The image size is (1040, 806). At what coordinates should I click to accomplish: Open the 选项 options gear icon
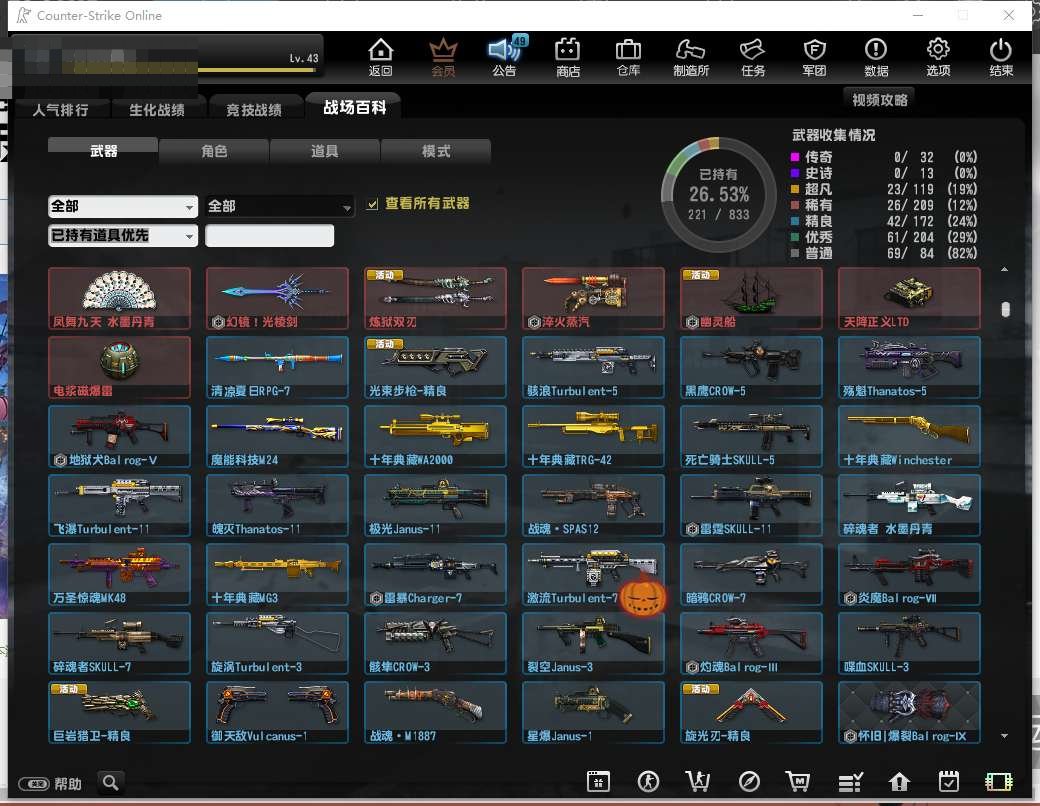(x=938, y=57)
